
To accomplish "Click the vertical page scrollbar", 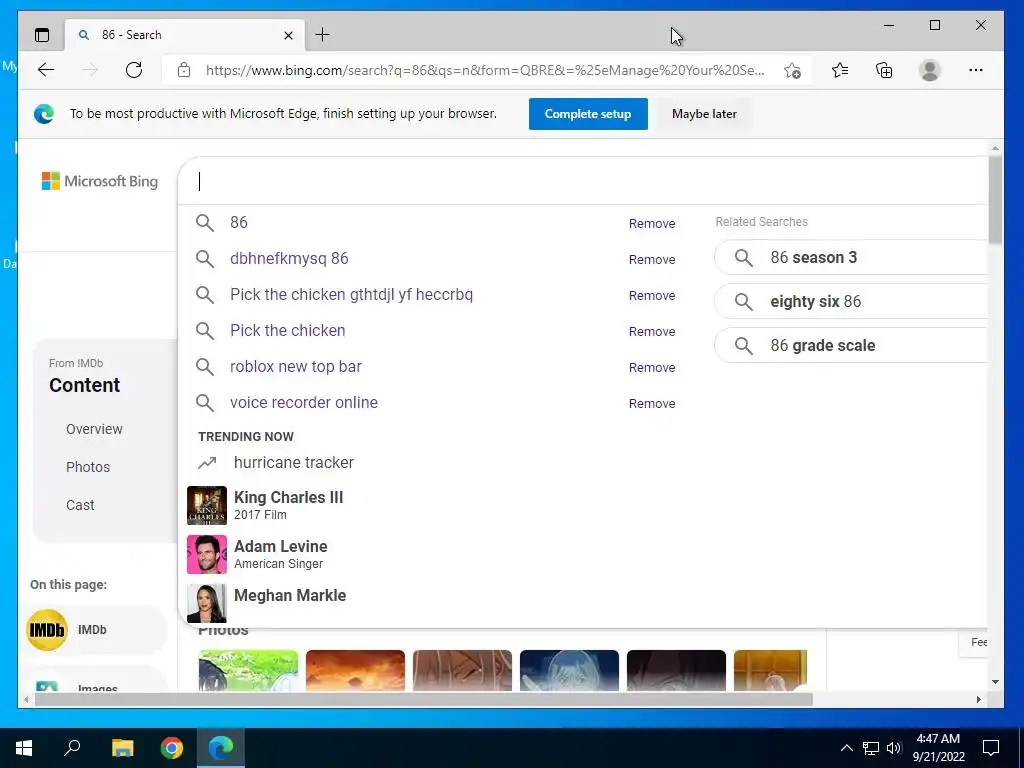I will [x=995, y=200].
